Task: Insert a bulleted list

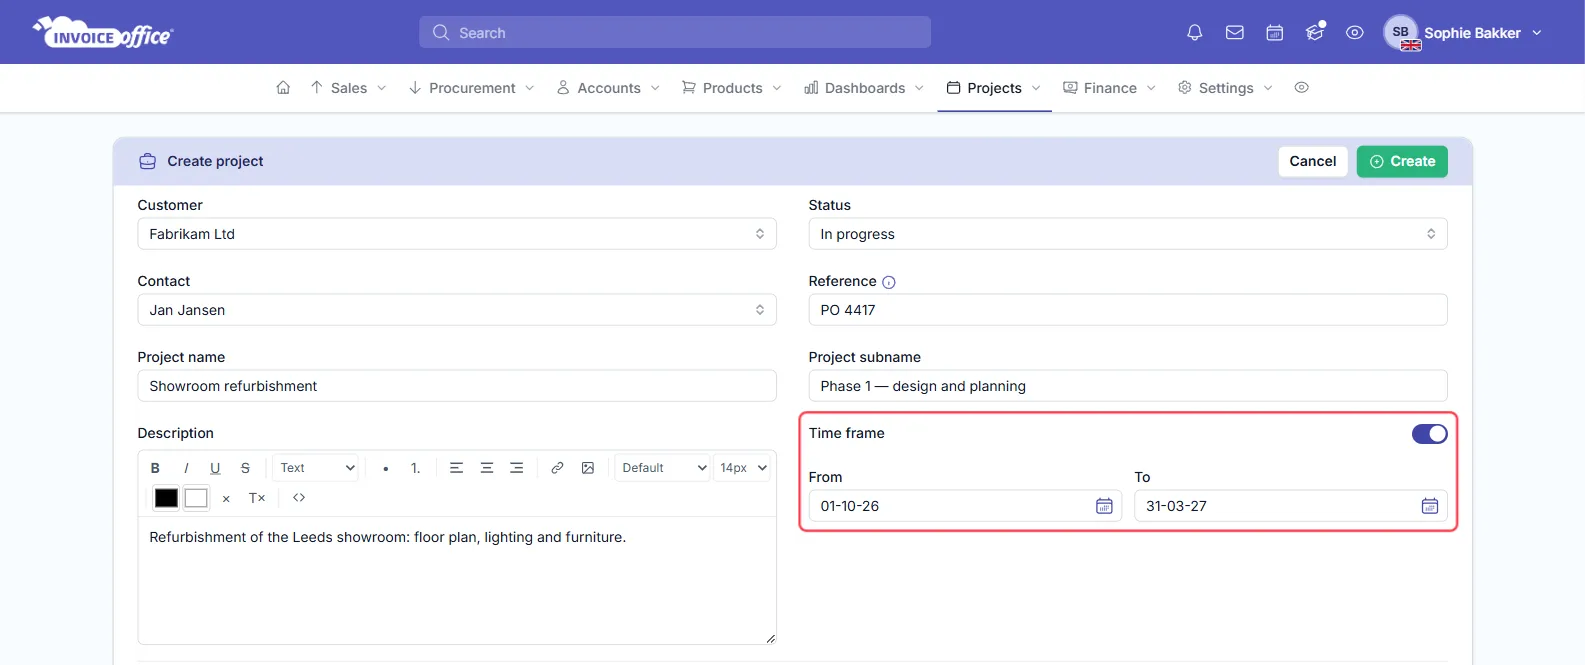Action: coord(386,468)
